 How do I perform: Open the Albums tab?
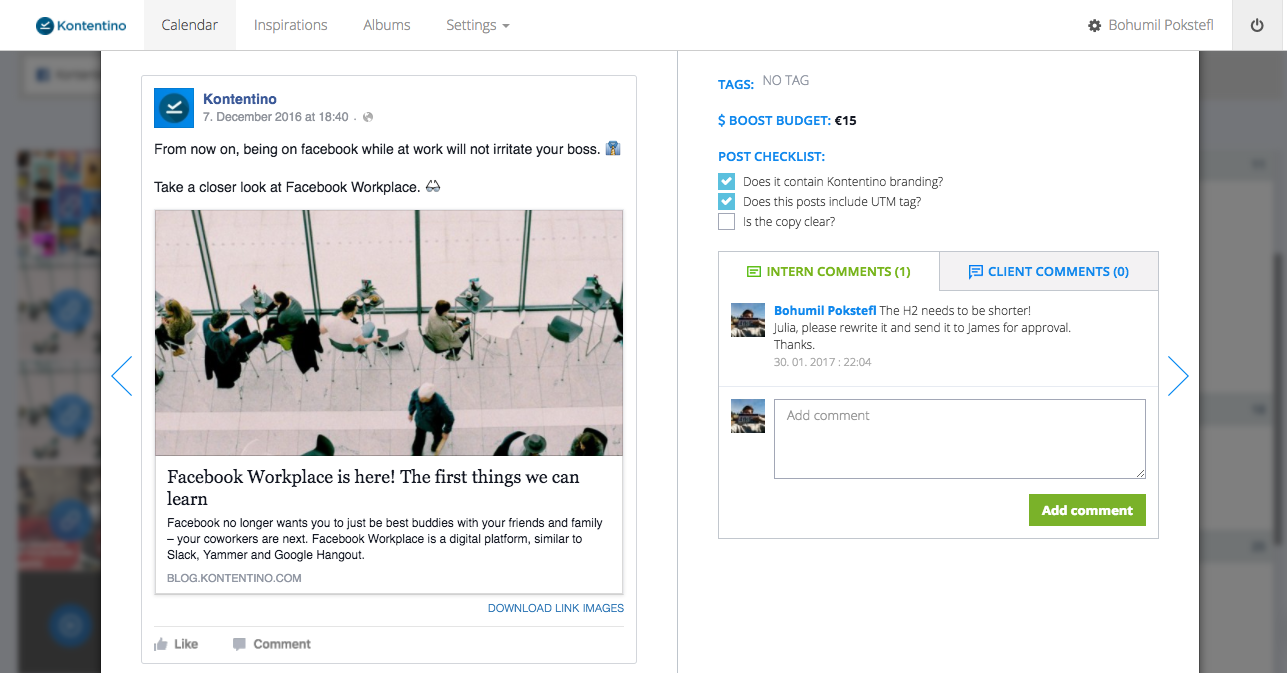pyautogui.click(x=387, y=25)
